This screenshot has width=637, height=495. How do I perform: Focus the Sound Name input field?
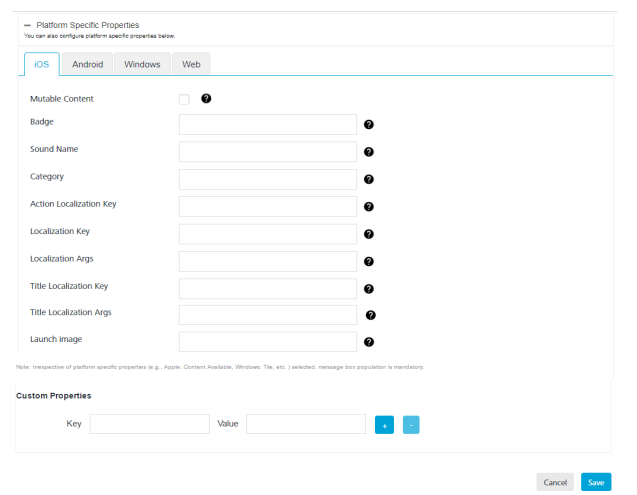pos(268,152)
